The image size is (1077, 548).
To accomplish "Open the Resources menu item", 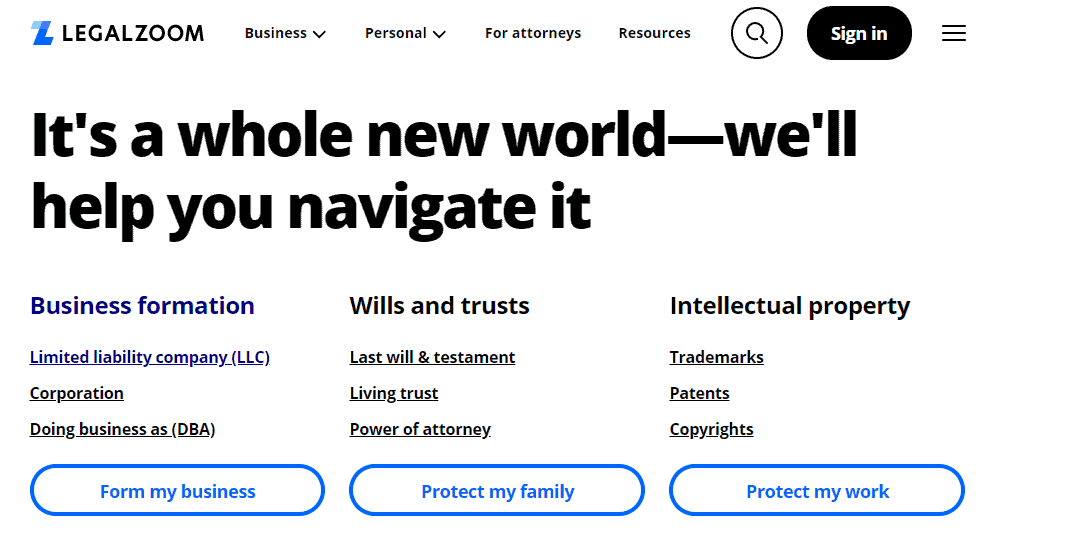I will tap(655, 33).
